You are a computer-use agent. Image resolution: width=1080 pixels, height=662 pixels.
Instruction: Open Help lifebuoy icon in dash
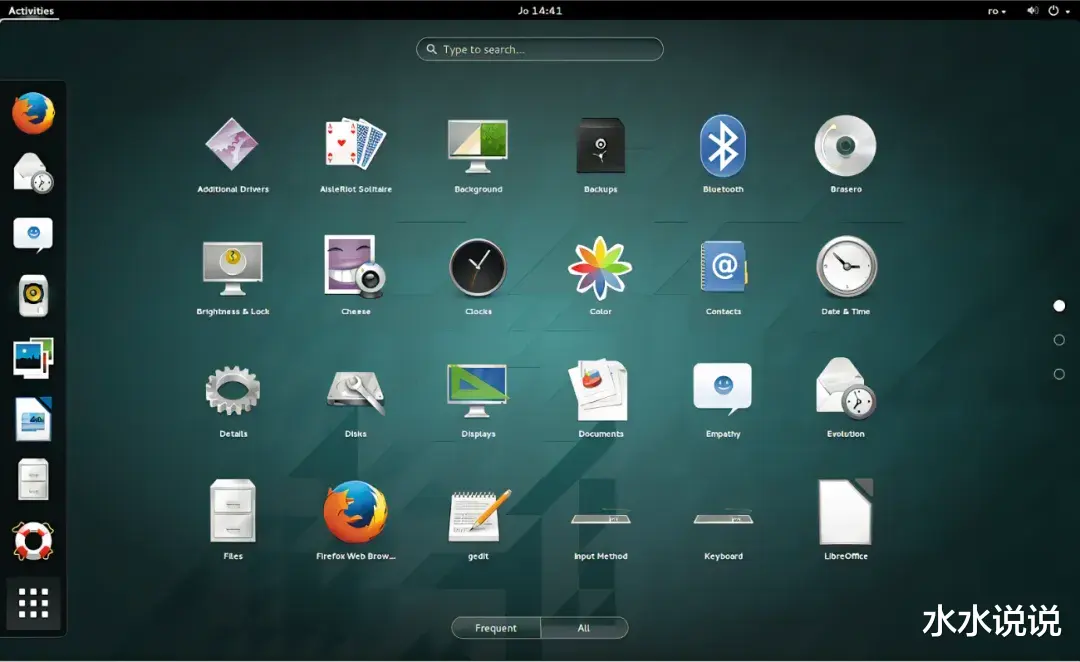point(33,541)
